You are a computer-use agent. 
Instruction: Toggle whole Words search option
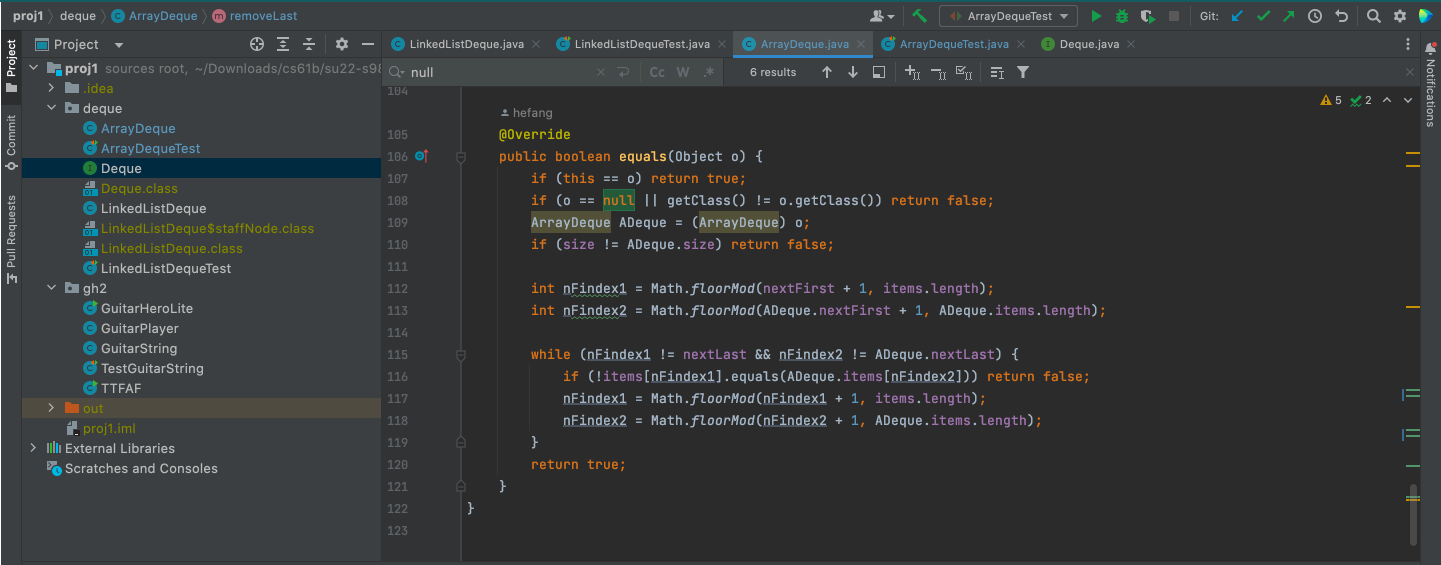tap(683, 72)
